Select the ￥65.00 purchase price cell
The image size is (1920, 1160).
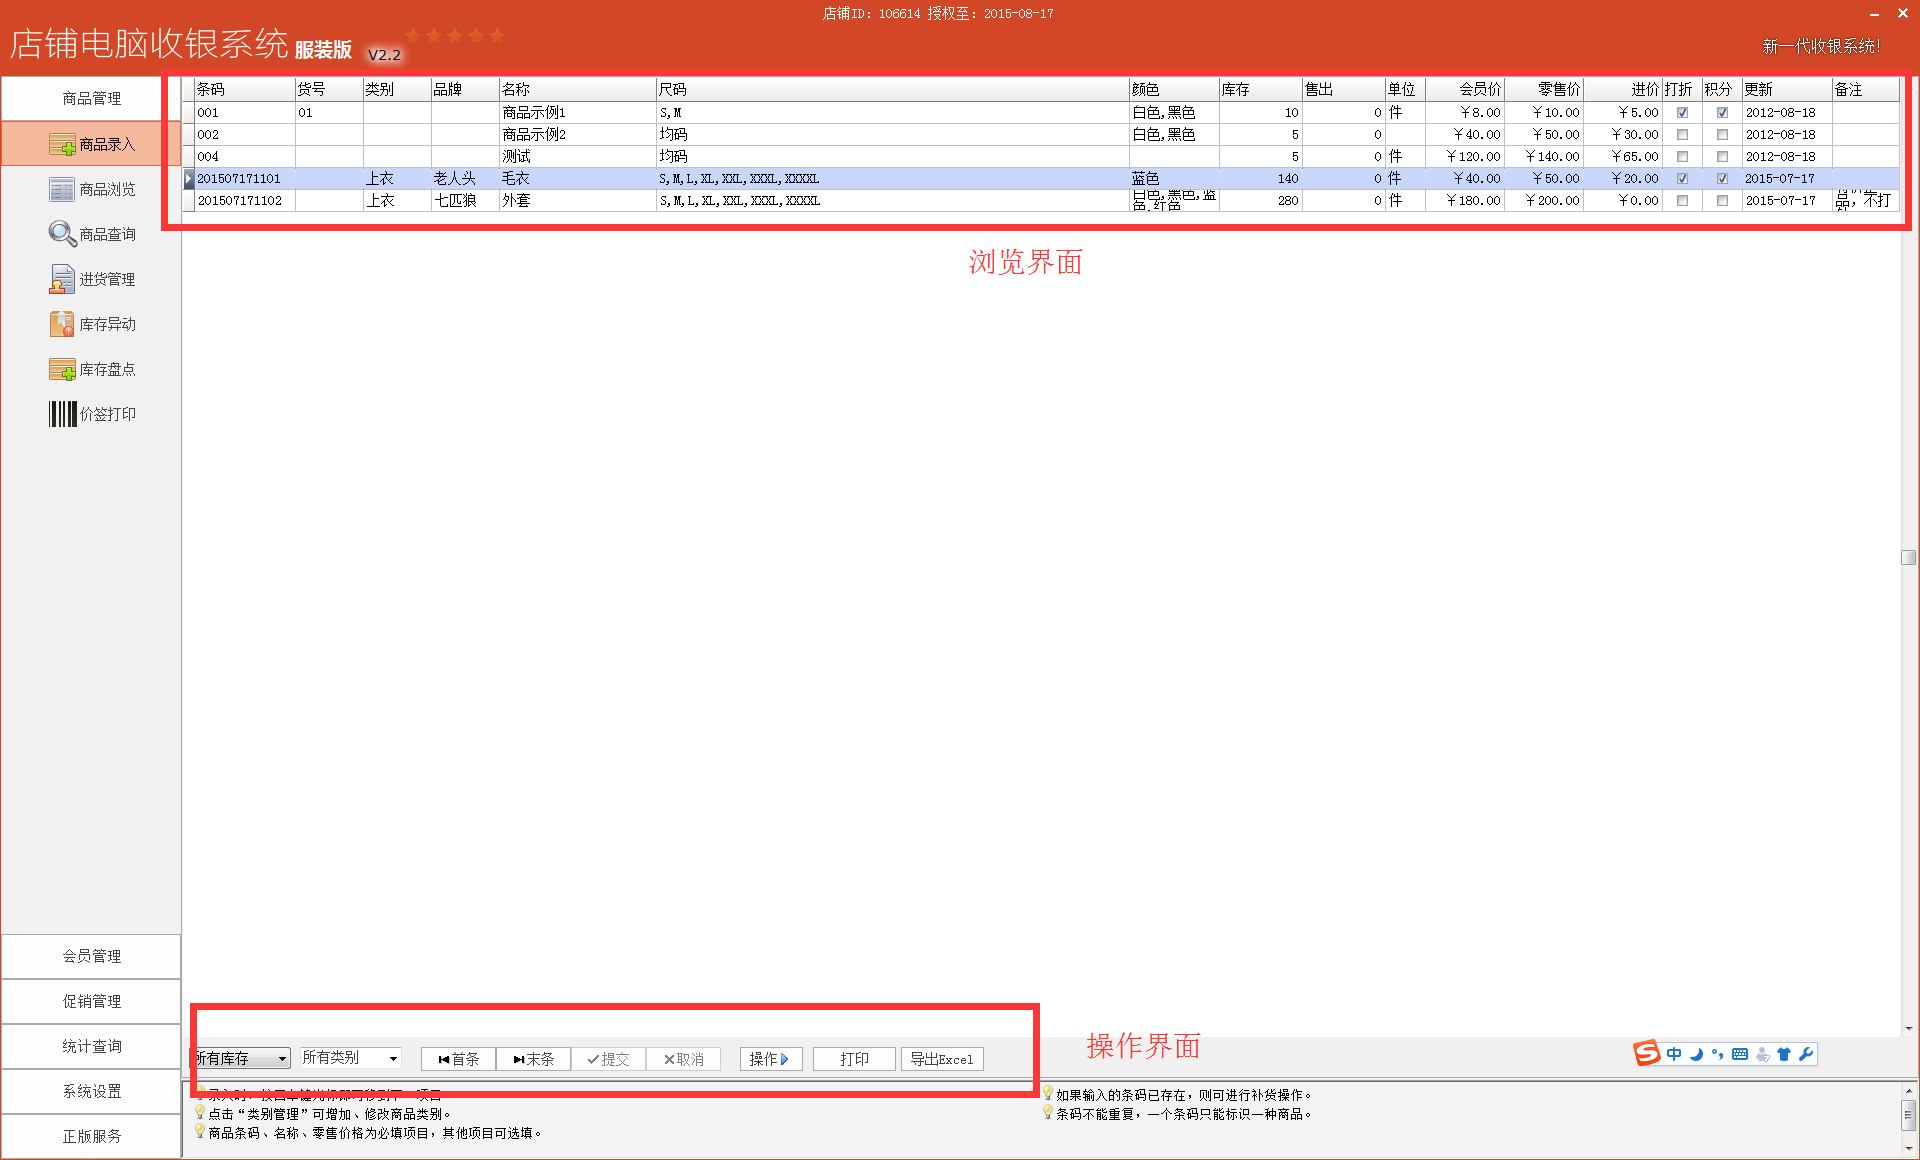coord(1624,157)
